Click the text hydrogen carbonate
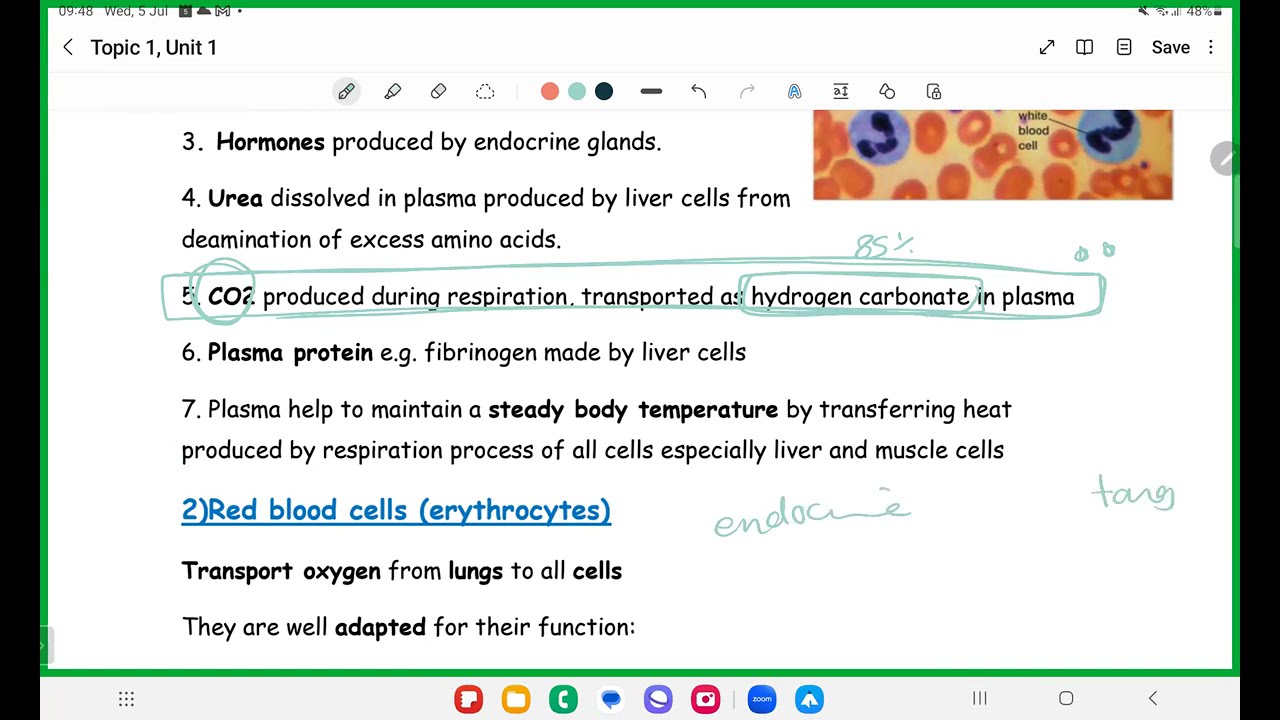Viewport: 1280px width, 720px height. point(860,297)
